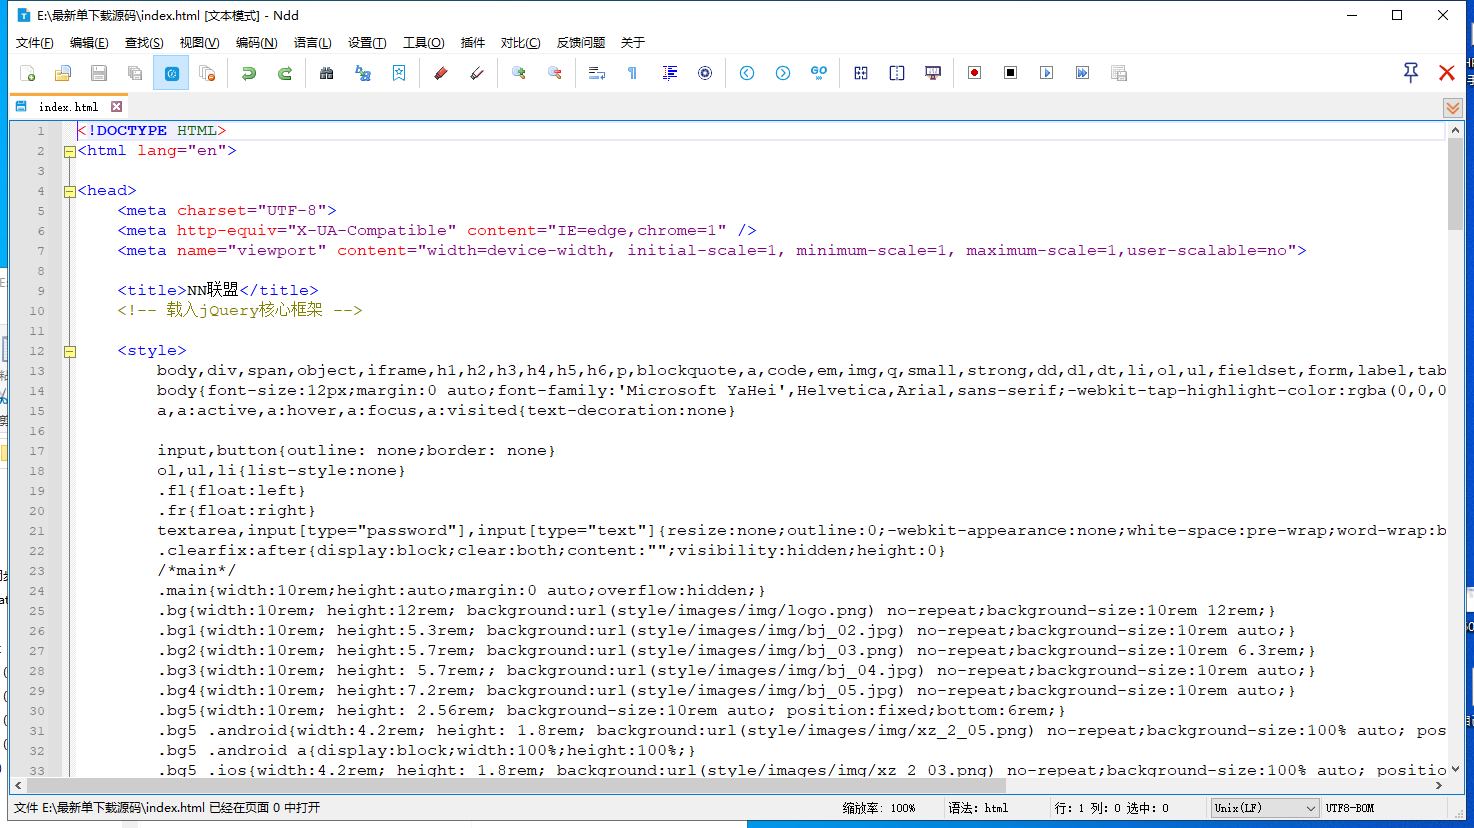Screen dimensions: 1474x828
Task: Toggle word wrap icon
Action: (597, 73)
